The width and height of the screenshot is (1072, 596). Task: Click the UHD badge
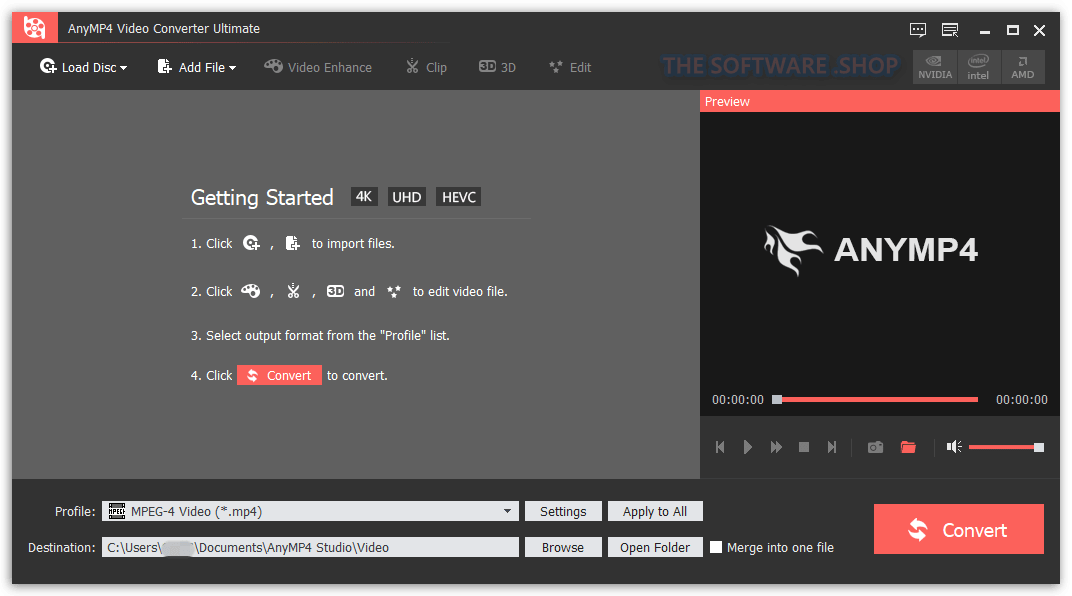tap(407, 197)
